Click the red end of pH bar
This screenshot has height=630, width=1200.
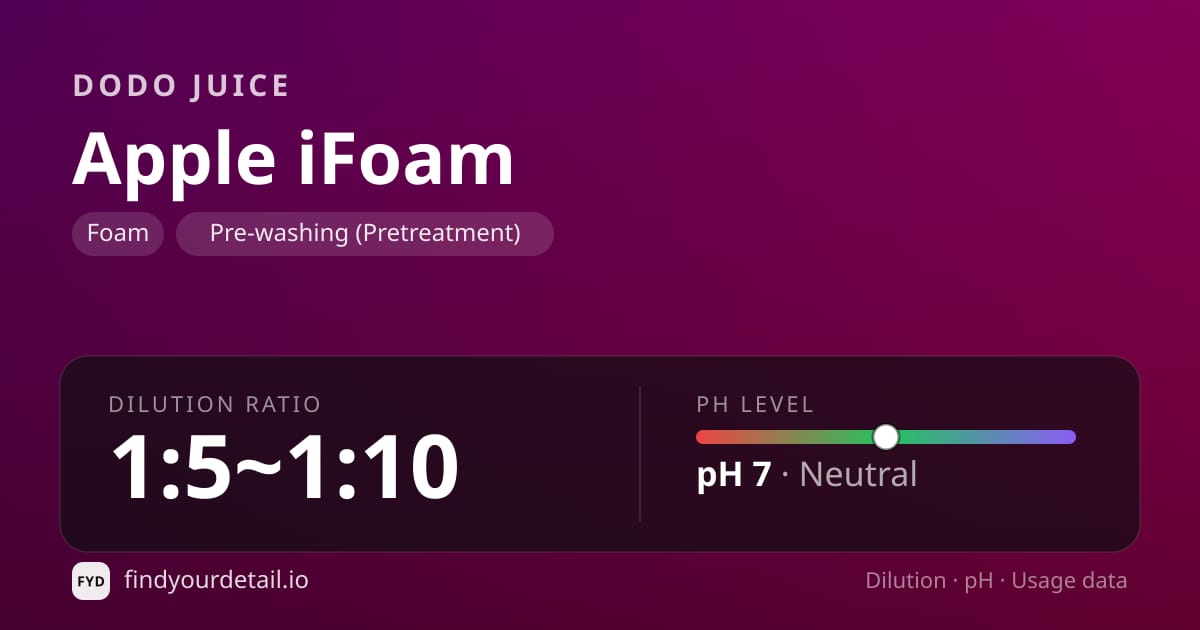point(704,437)
